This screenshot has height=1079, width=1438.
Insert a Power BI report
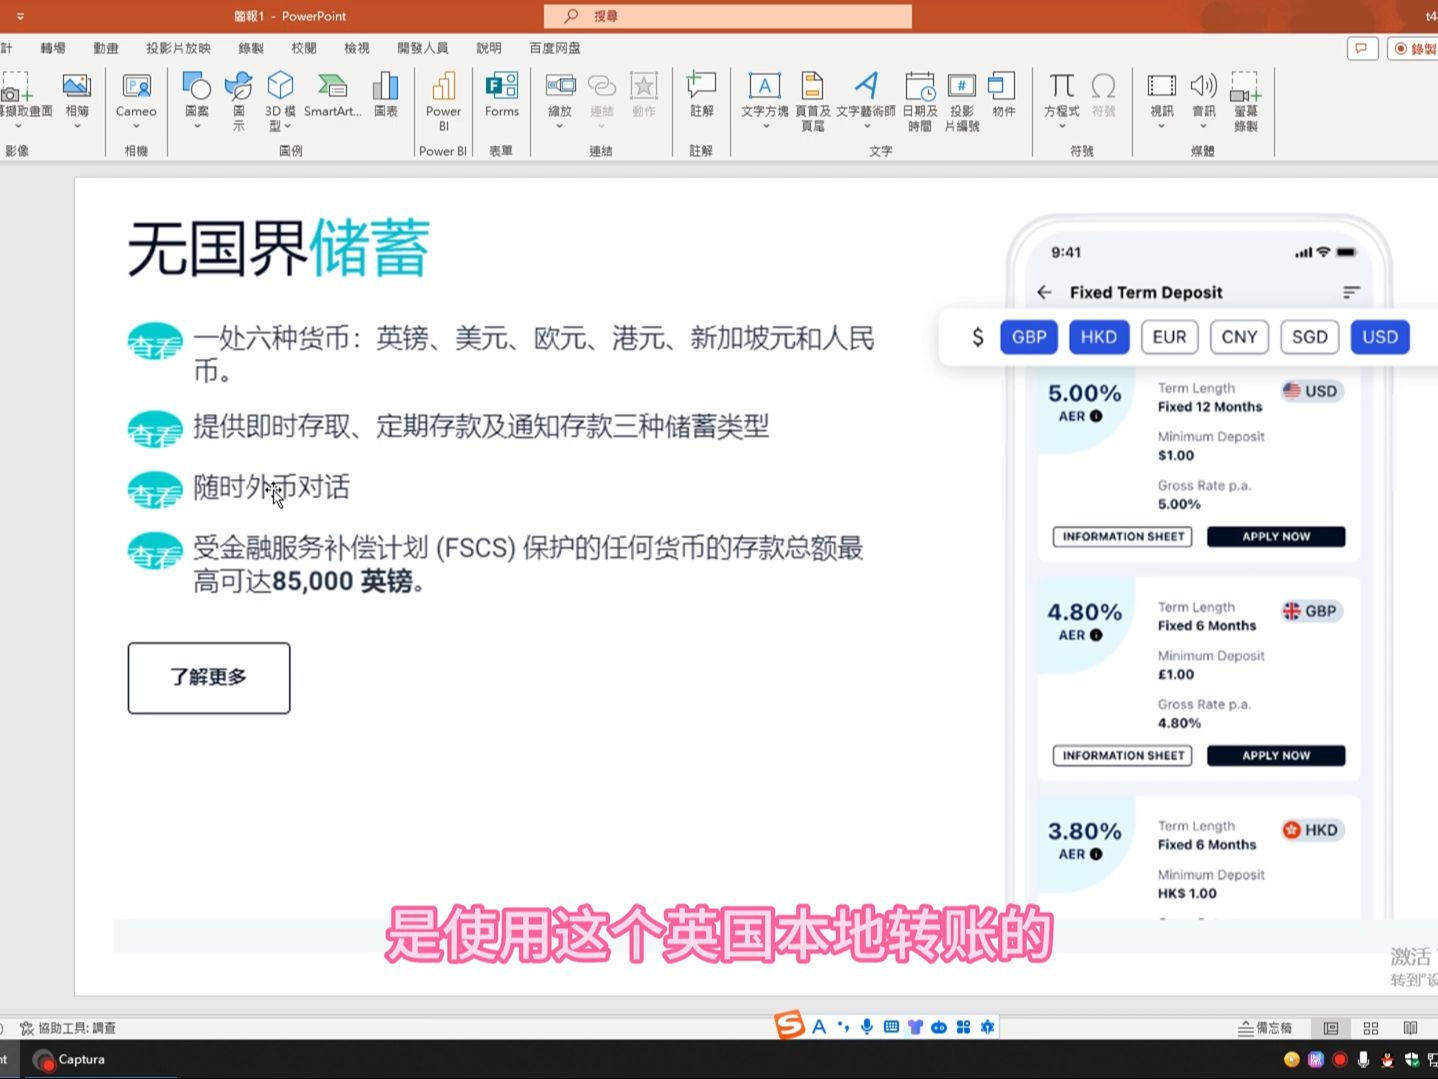pos(443,100)
